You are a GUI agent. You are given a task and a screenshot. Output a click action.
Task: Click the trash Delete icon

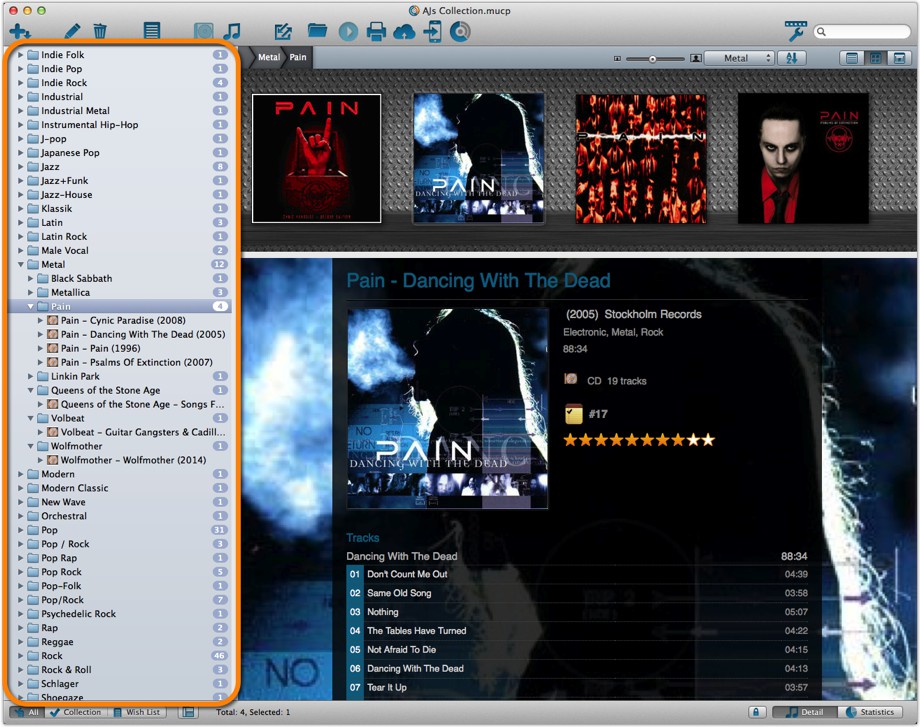(100, 31)
